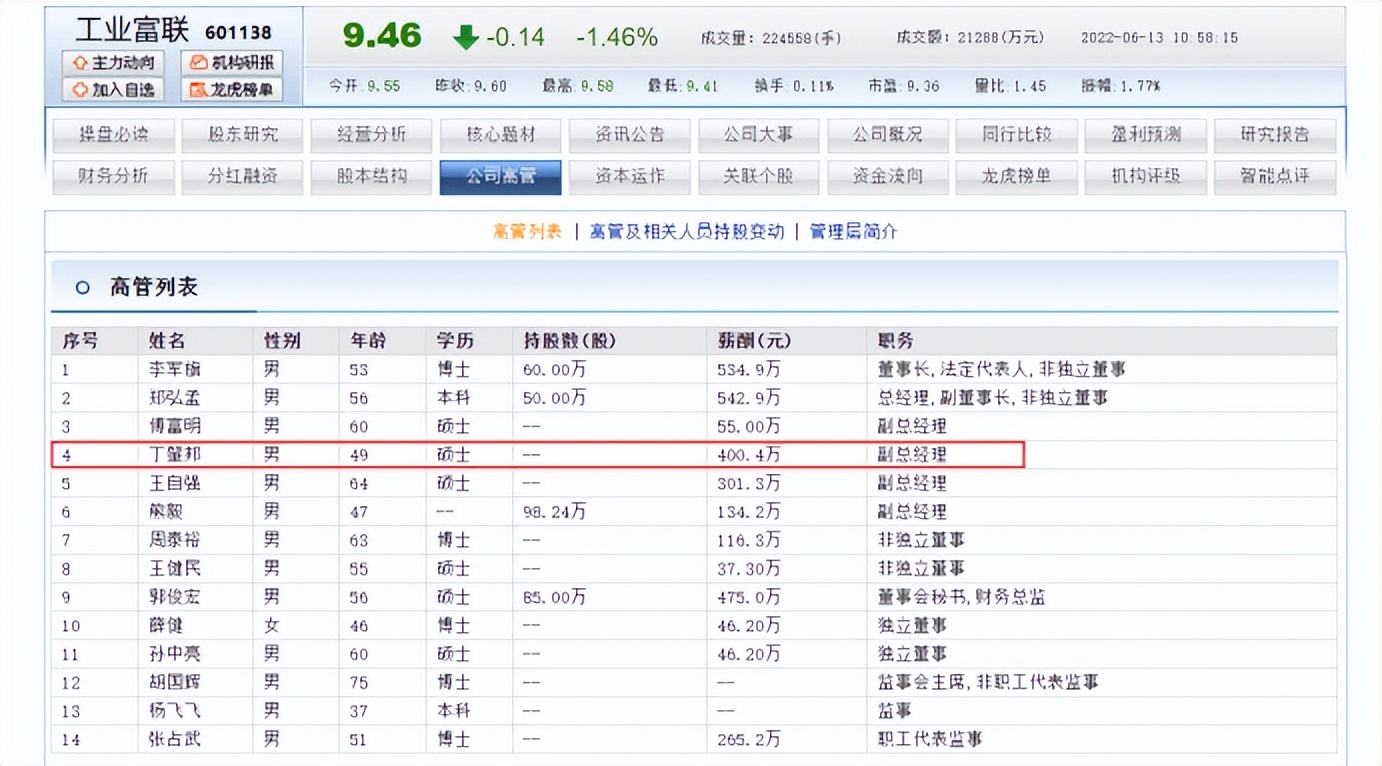Viewport: 1382px width, 766px height.
Task: Open 龙虎榜单 tab next to 机构评级
Action: tap(1017, 177)
